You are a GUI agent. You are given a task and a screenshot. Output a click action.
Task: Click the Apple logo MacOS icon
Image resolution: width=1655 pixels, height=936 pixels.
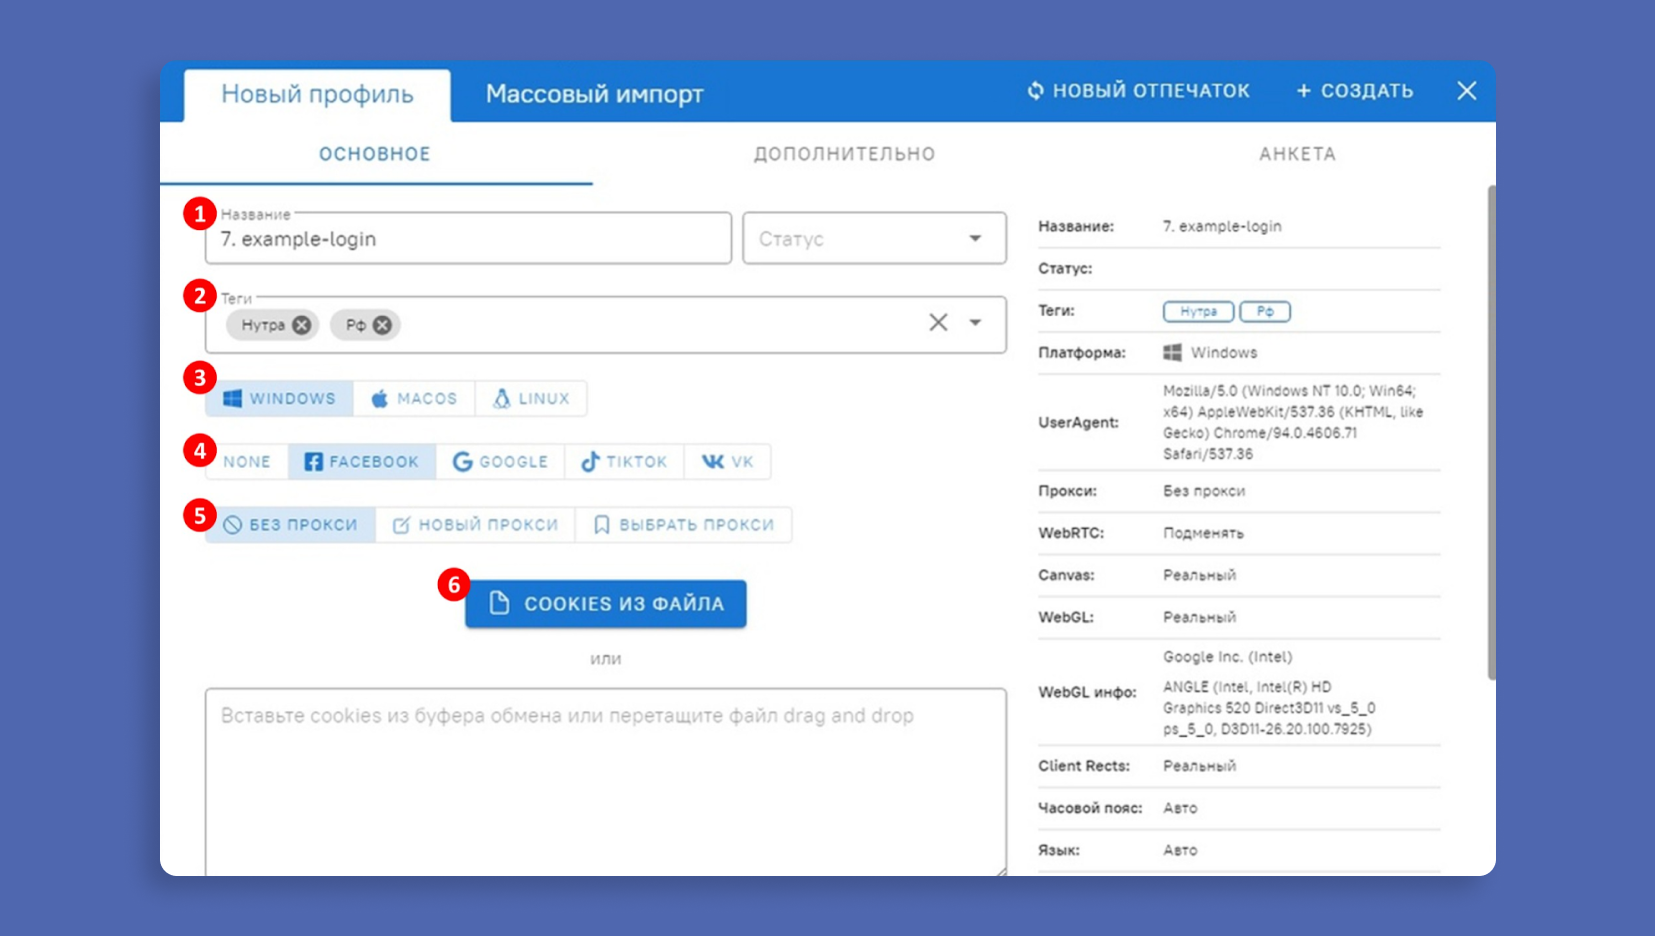coord(380,398)
